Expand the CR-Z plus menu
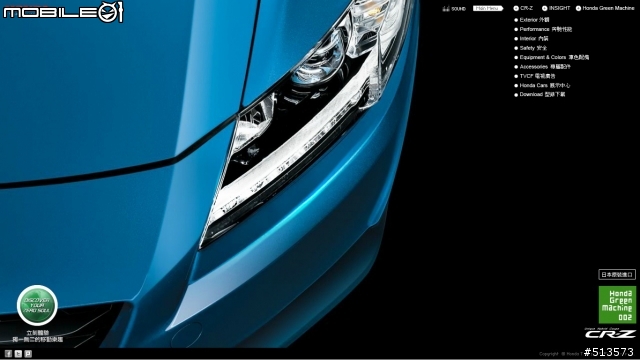Screen dimensions: 640x360 [523, 8]
